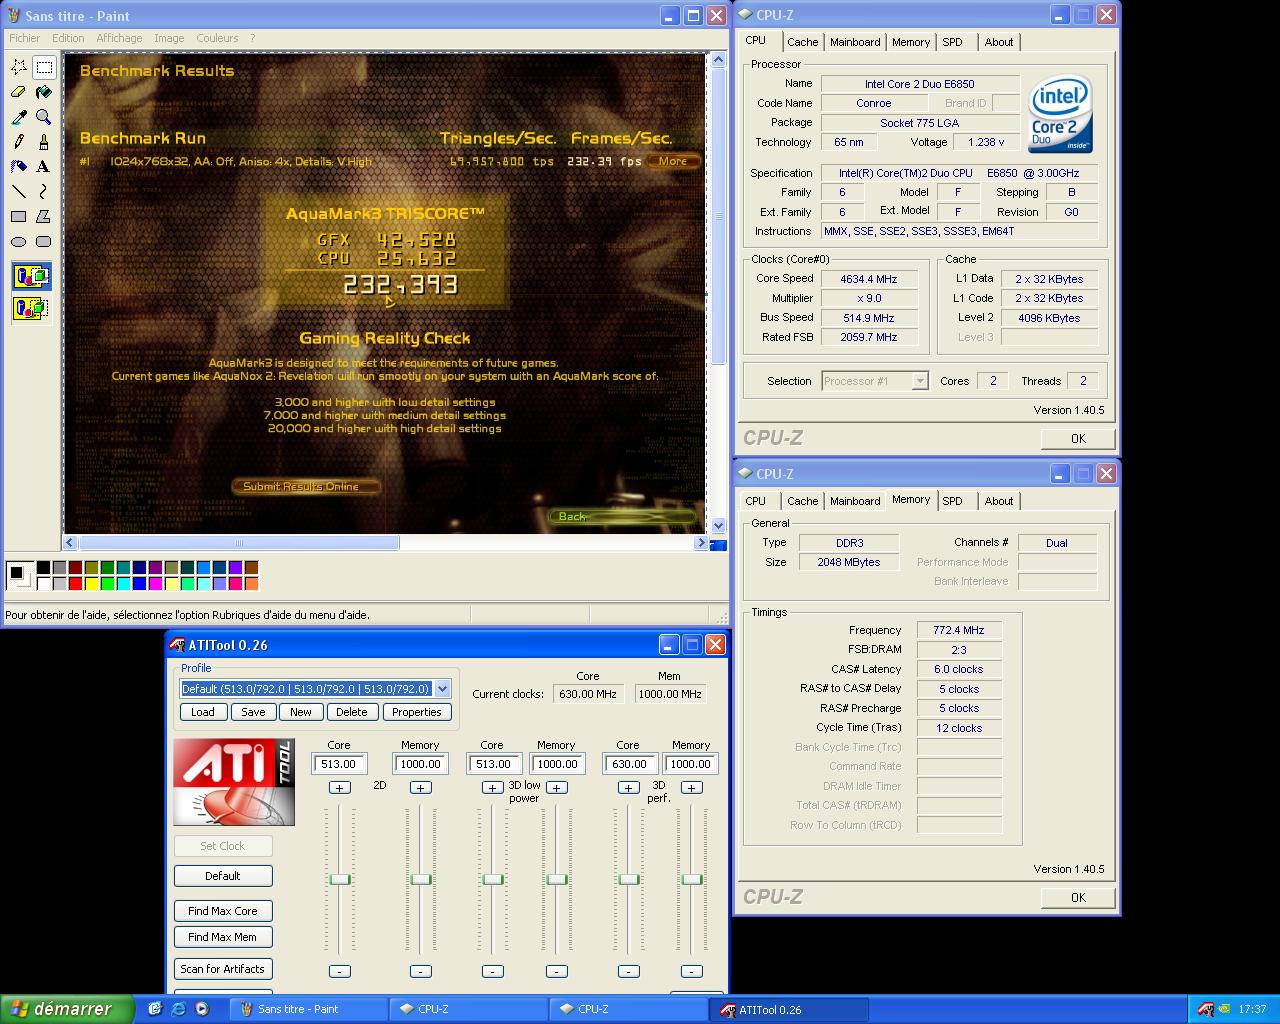The width and height of the screenshot is (1280, 1024).
Task: Open About tab in top CPU-Z window
Action: coord(998,42)
